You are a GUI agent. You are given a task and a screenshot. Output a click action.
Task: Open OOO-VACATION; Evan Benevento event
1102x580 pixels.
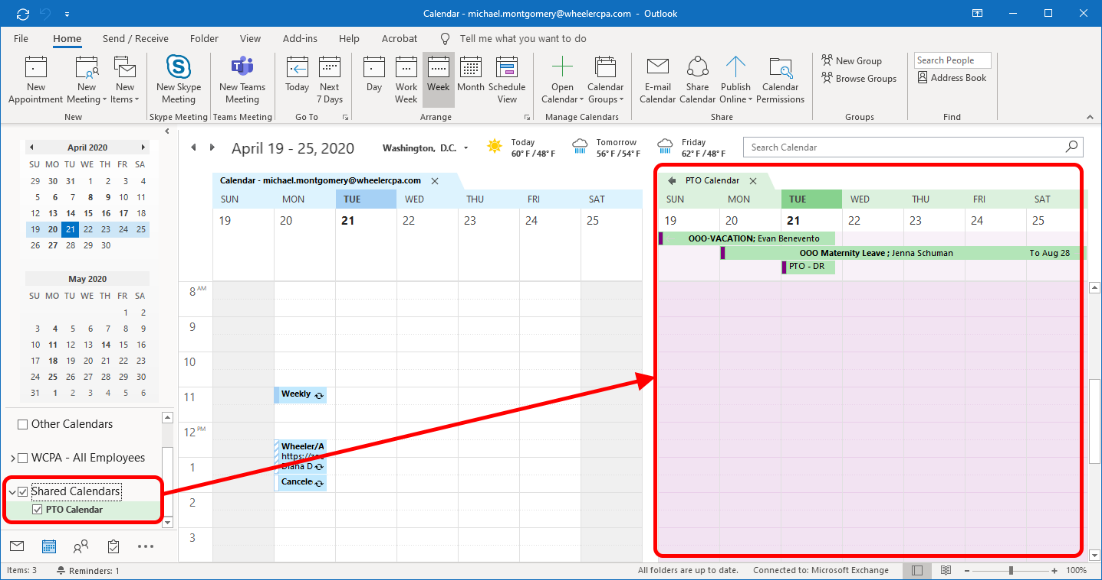(747, 238)
